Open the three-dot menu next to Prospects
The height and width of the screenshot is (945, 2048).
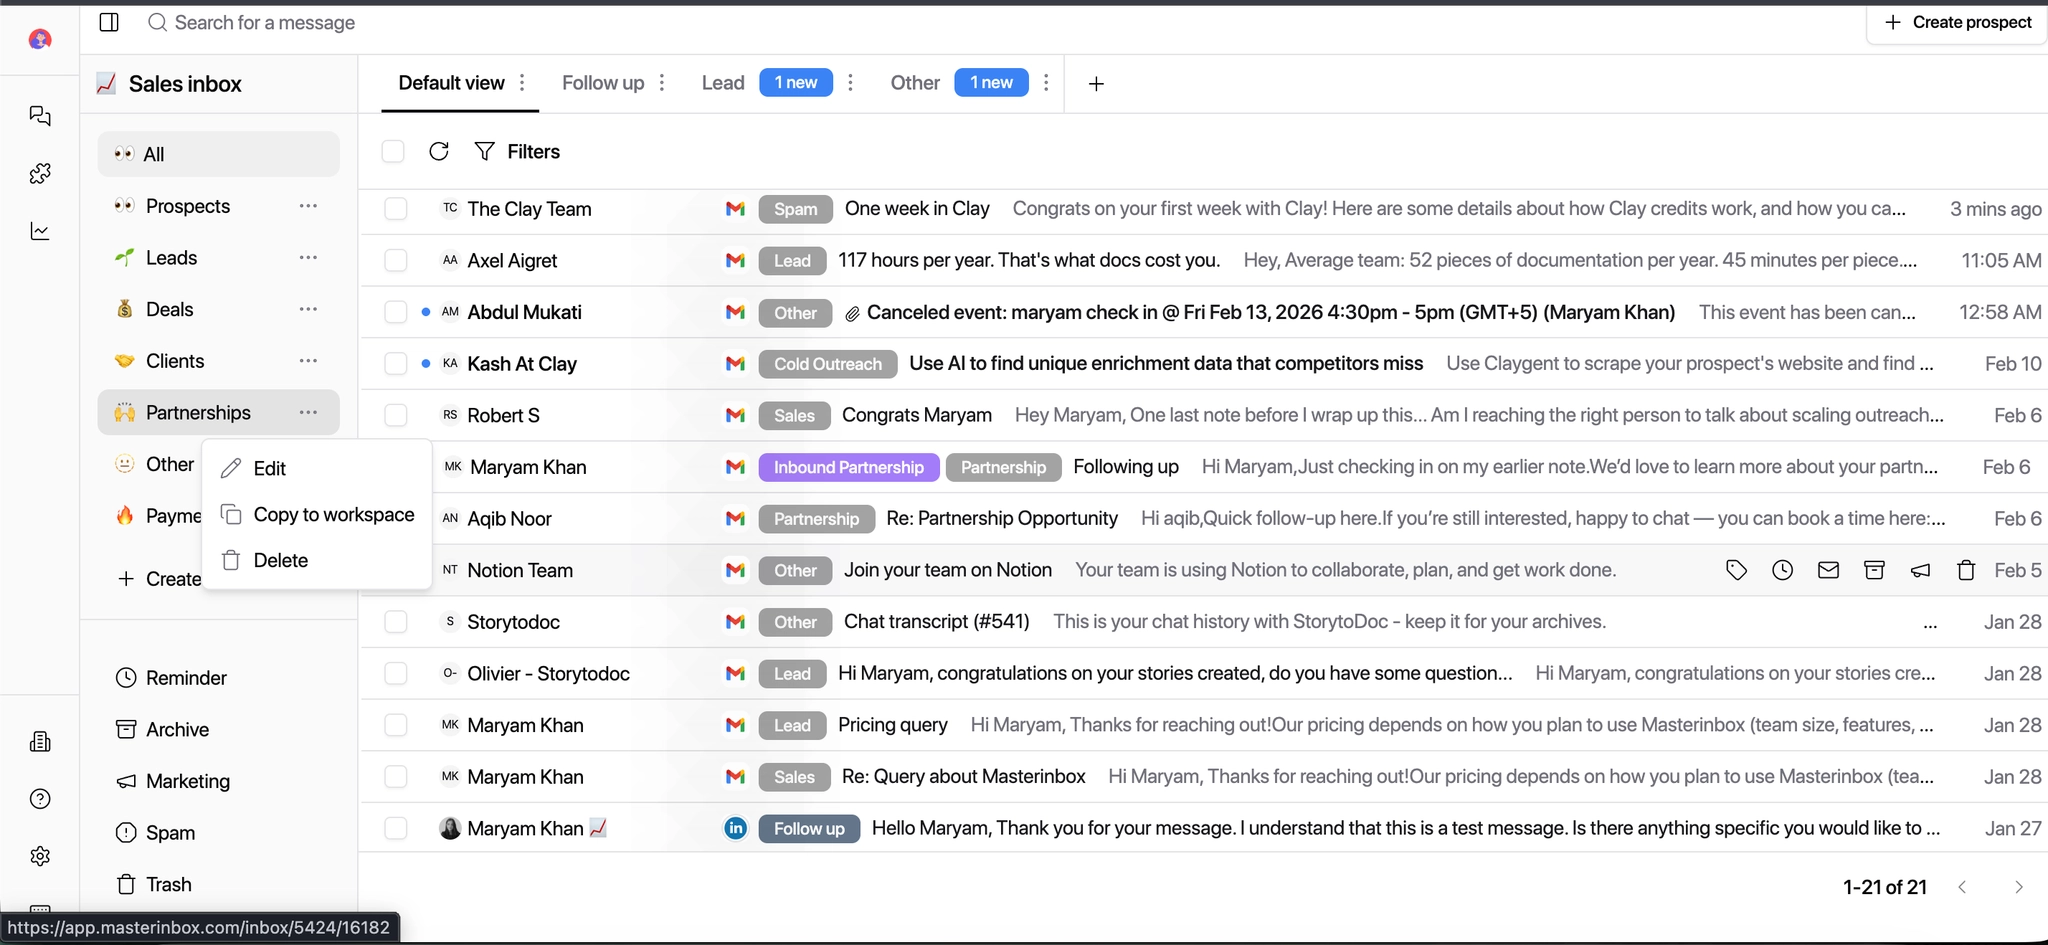(308, 206)
